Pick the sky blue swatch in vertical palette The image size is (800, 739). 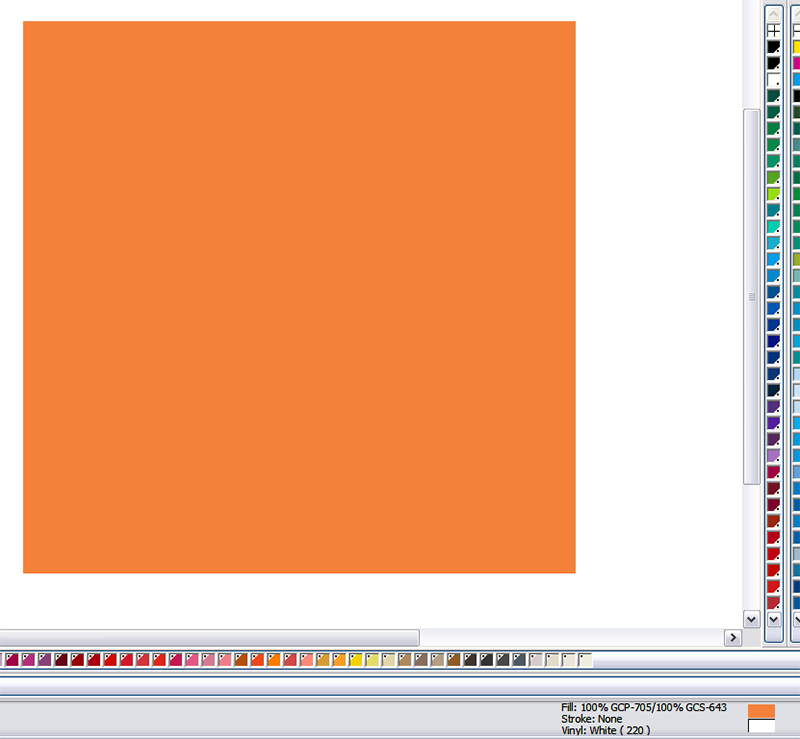(773, 259)
